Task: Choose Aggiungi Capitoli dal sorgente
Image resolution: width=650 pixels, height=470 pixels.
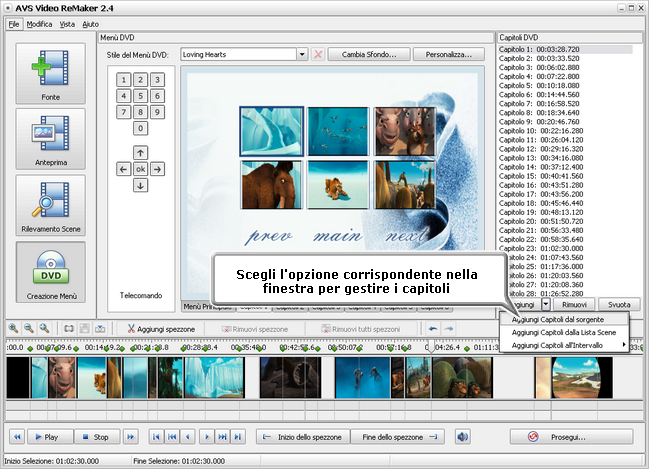Action: 565,320
